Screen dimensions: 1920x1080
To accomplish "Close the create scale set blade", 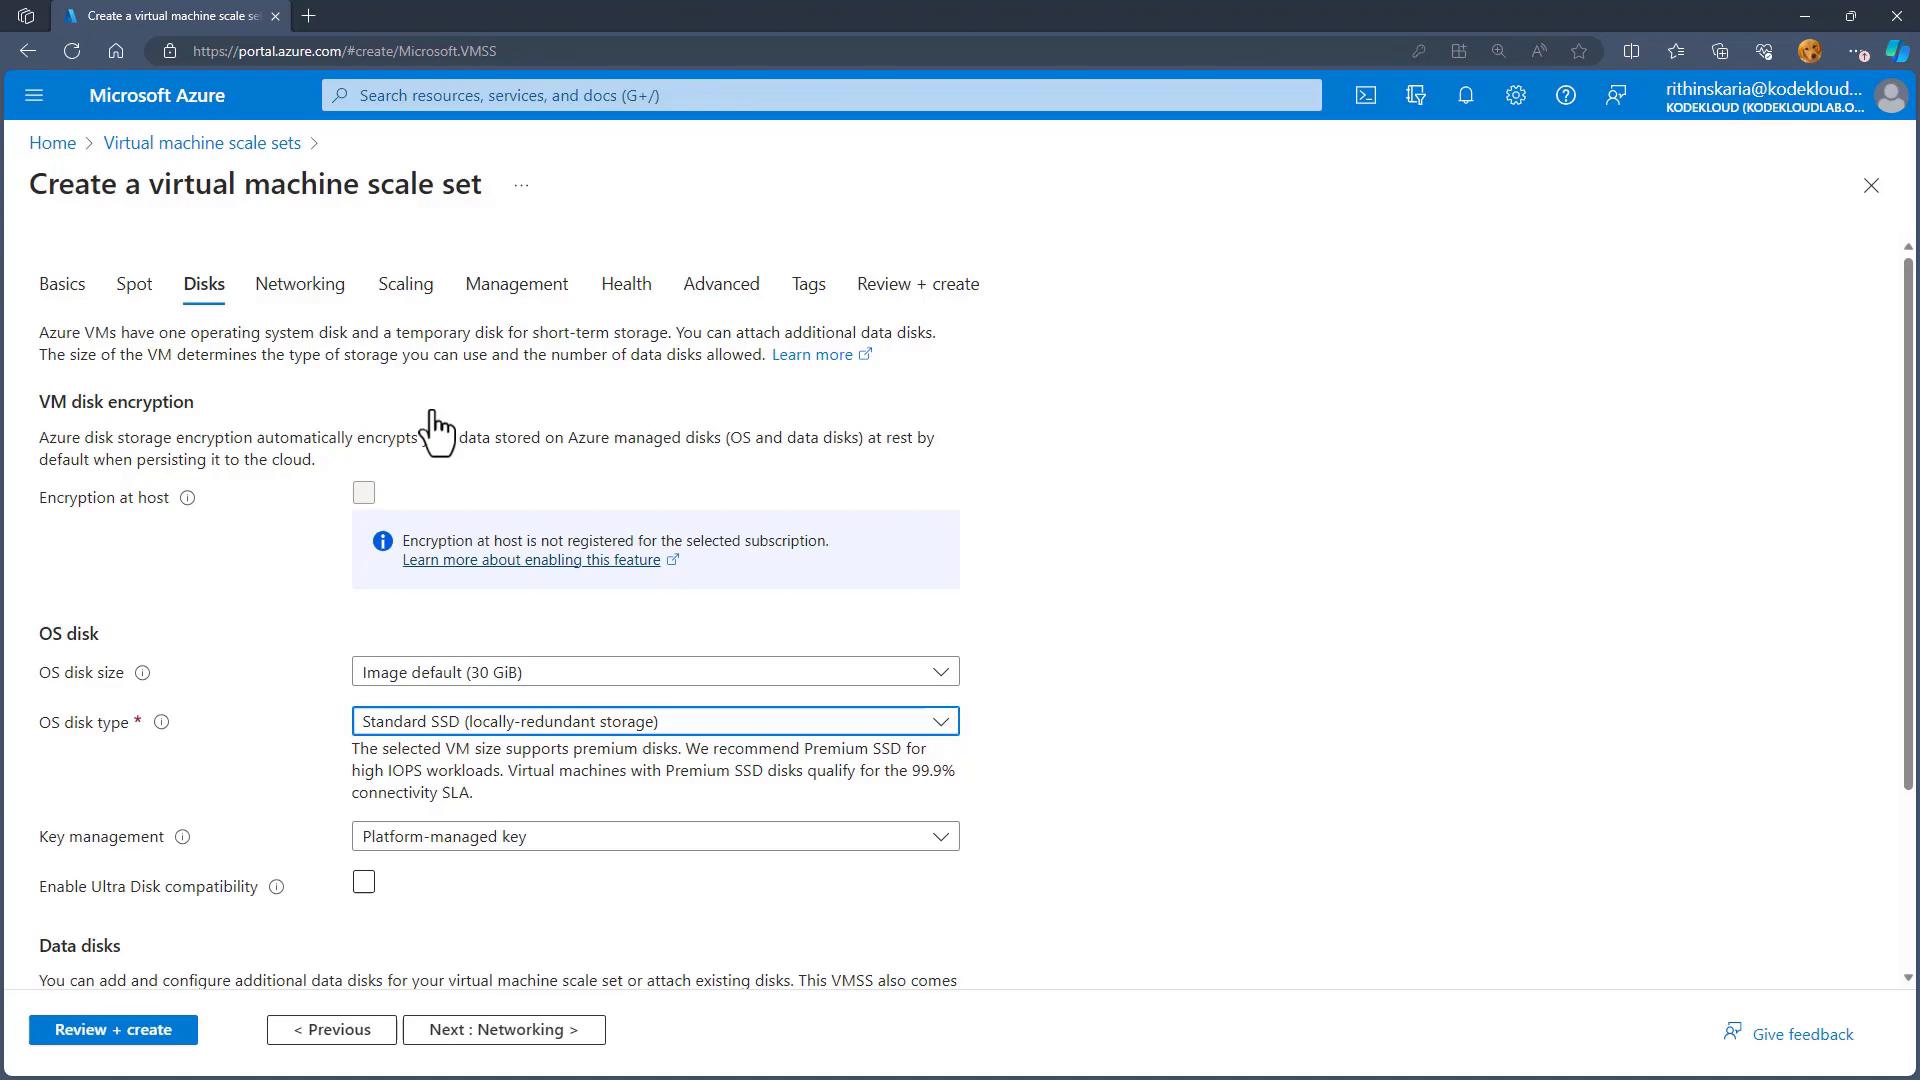I will [1871, 186].
